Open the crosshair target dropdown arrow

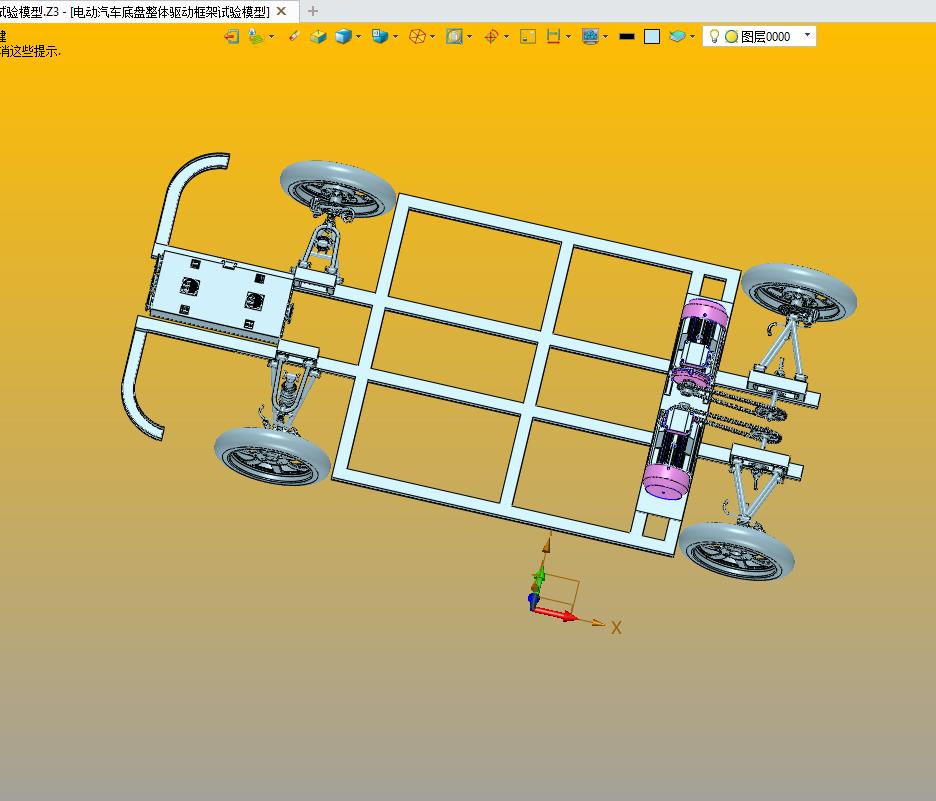[x=507, y=37]
